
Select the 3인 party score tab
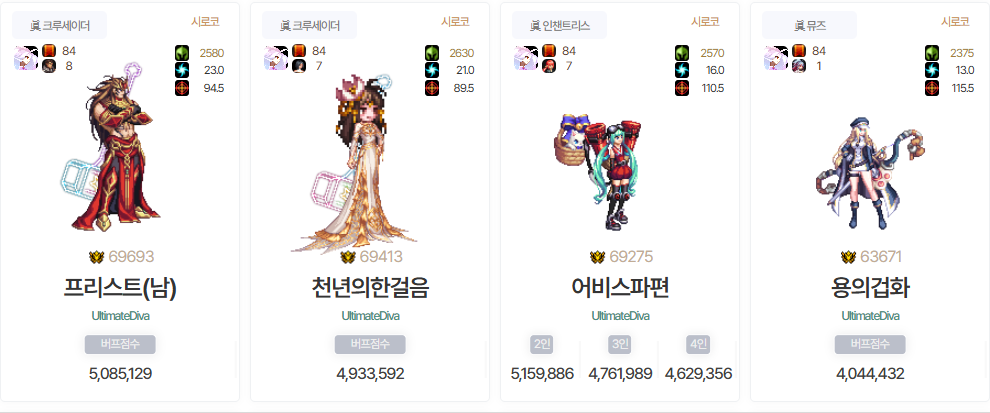[x=619, y=344]
